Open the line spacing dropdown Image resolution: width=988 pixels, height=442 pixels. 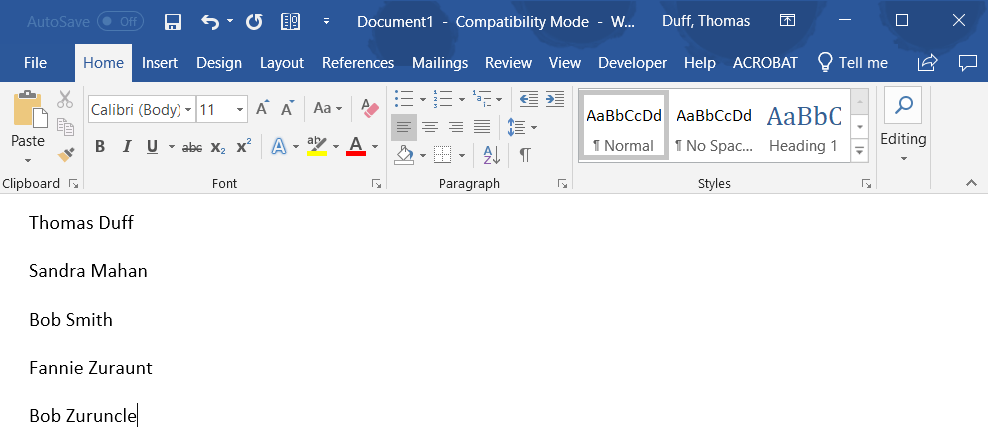coord(534,127)
